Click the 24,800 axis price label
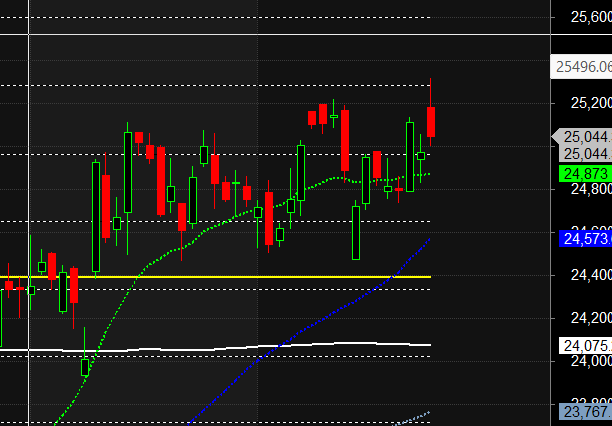 click(x=591, y=189)
